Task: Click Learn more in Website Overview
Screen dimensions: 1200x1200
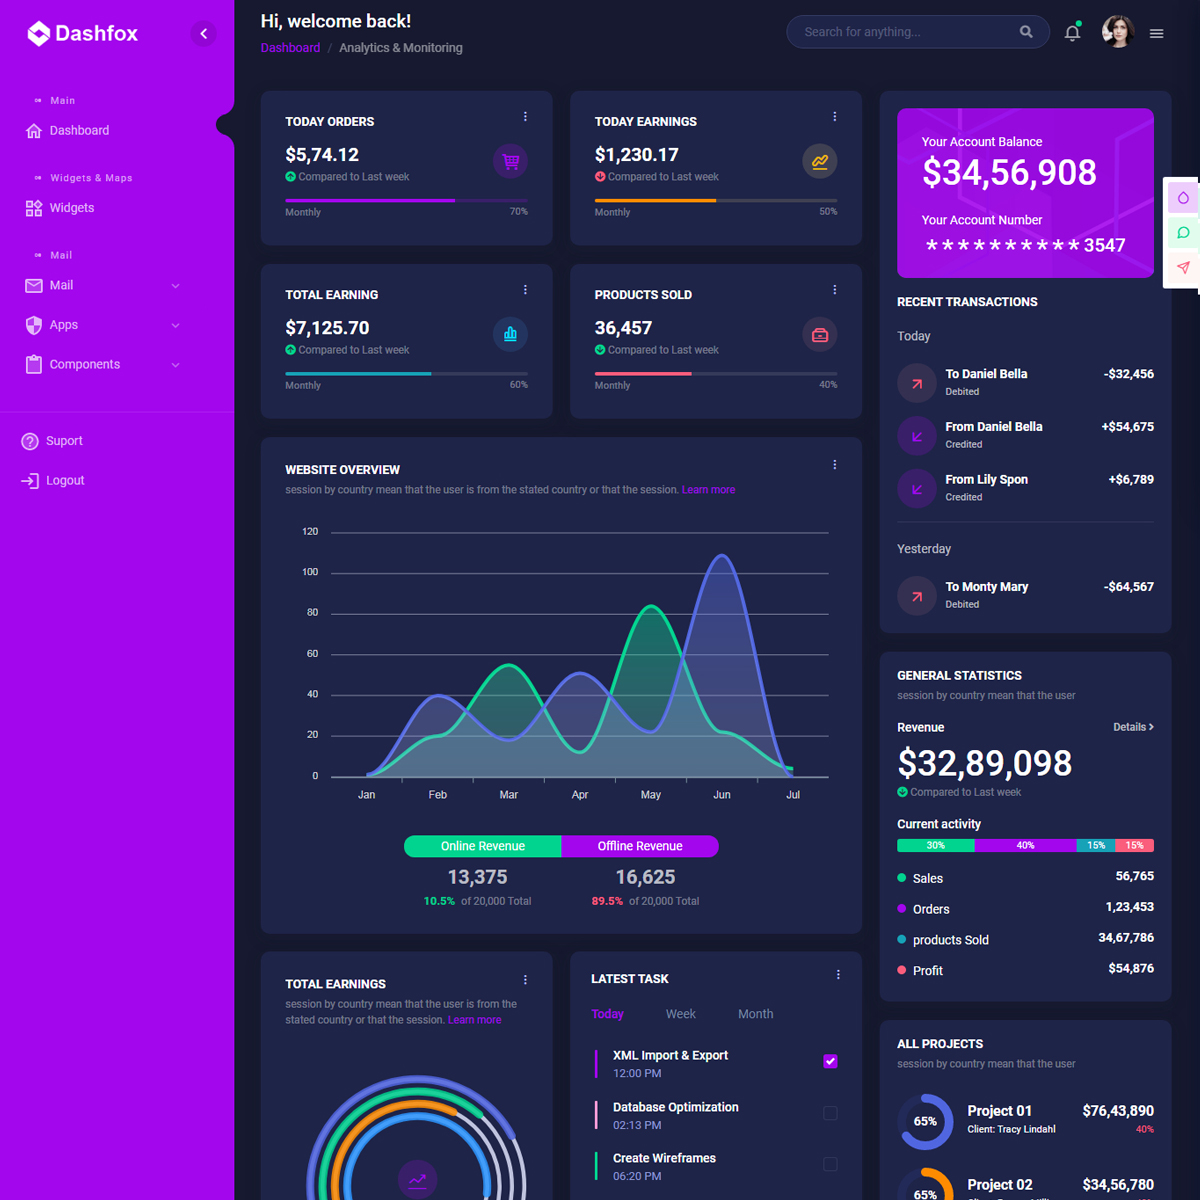Action: 708,490
